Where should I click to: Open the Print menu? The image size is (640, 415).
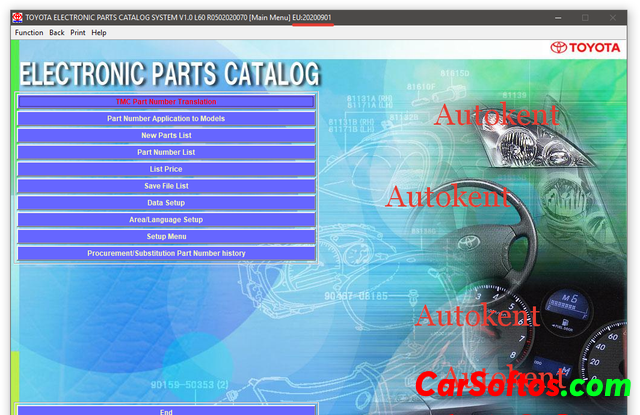pyautogui.click(x=77, y=33)
